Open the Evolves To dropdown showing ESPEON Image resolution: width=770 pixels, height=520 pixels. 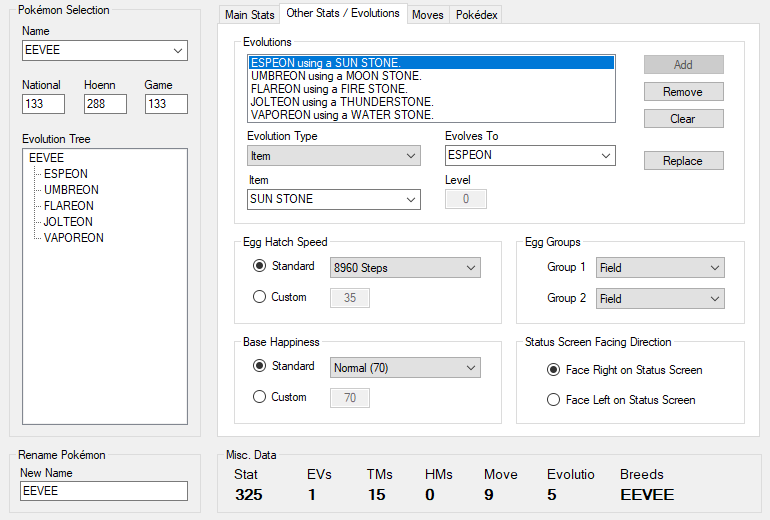(x=530, y=155)
